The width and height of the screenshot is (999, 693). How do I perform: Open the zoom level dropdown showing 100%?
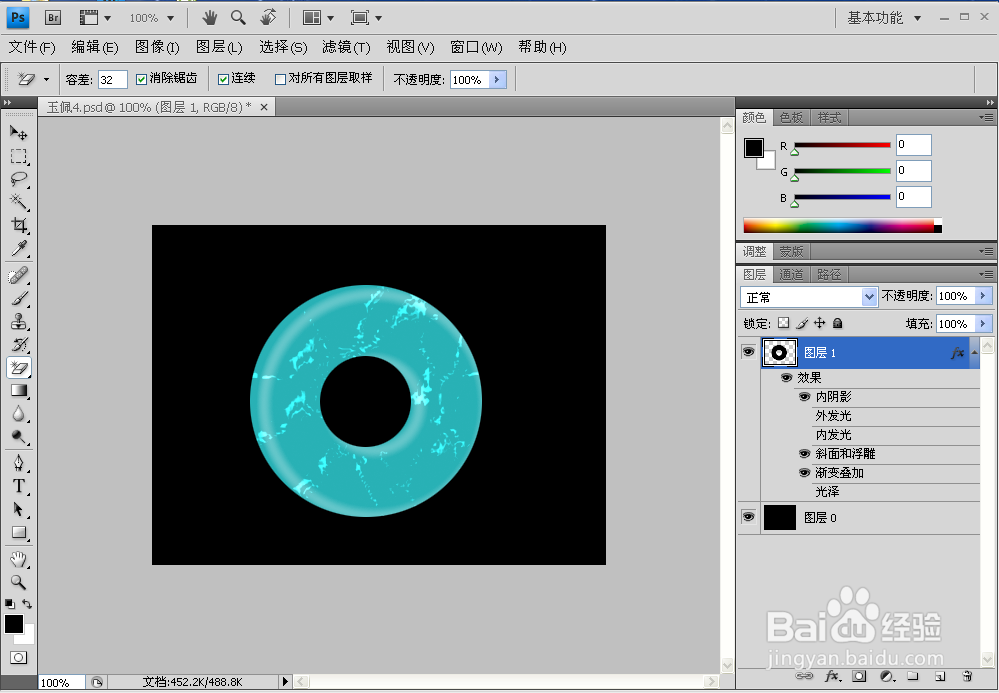151,17
